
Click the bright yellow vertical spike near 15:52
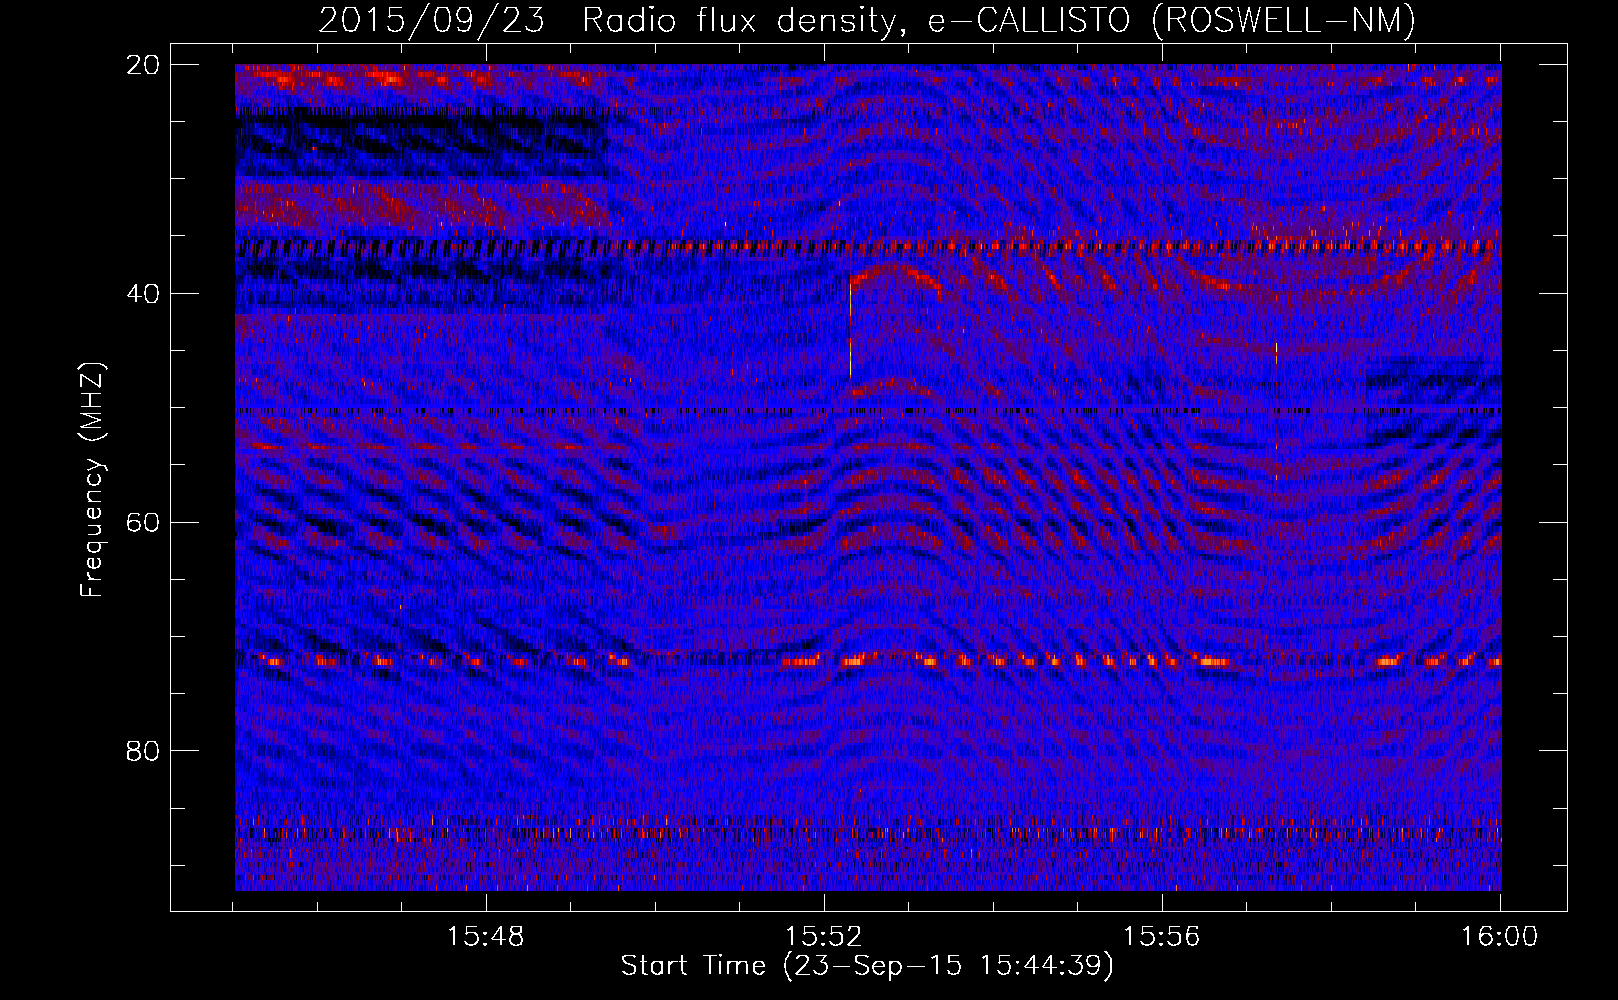(850, 330)
